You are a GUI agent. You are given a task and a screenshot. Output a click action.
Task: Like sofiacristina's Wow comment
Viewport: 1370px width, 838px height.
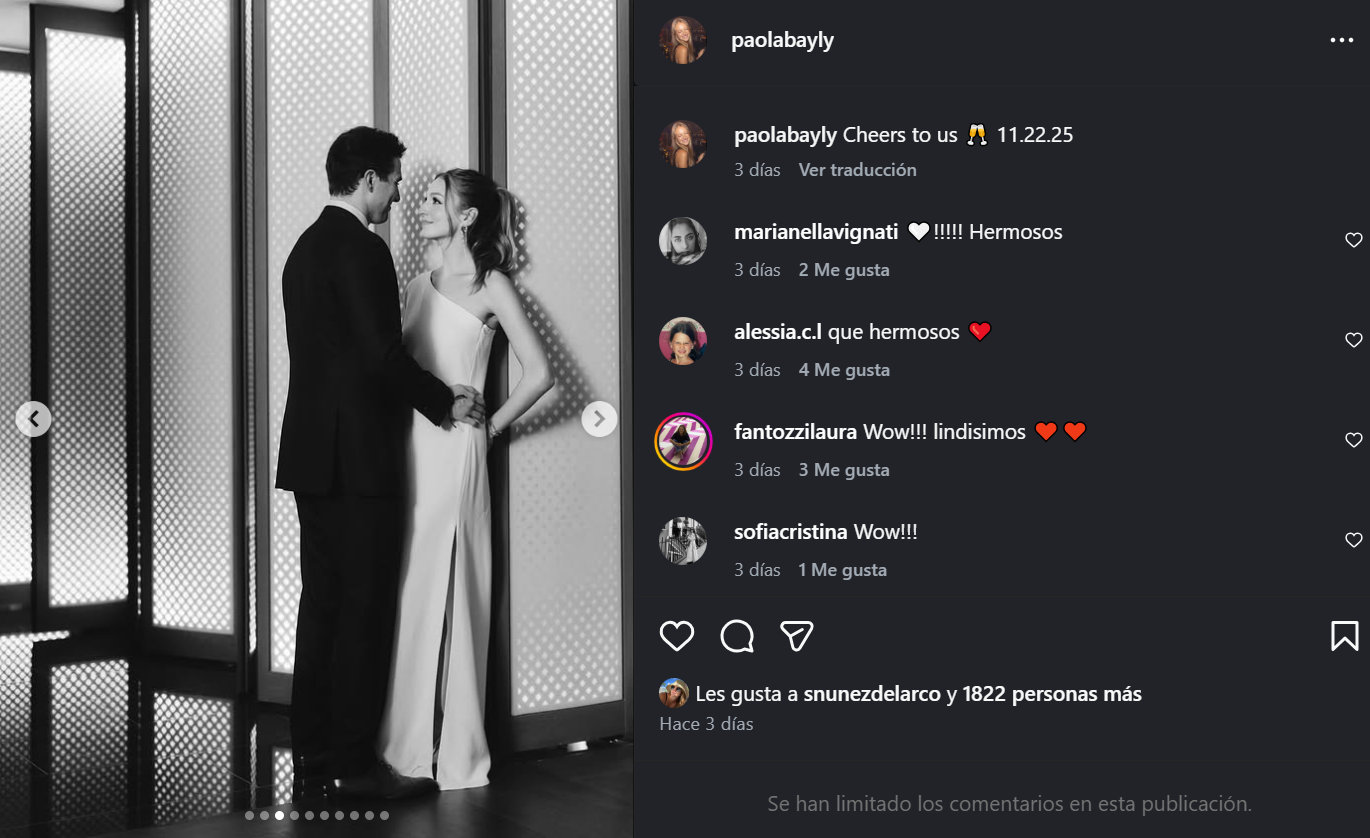pos(1354,540)
